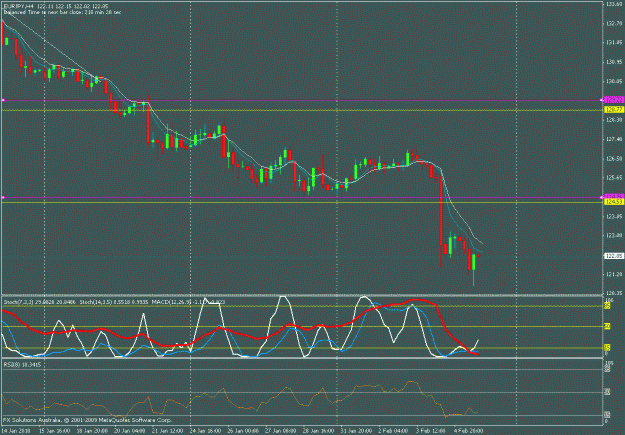Click the divider between stochastic and RSI panes
This screenshot has height=435, width=625.
[302, 358]
